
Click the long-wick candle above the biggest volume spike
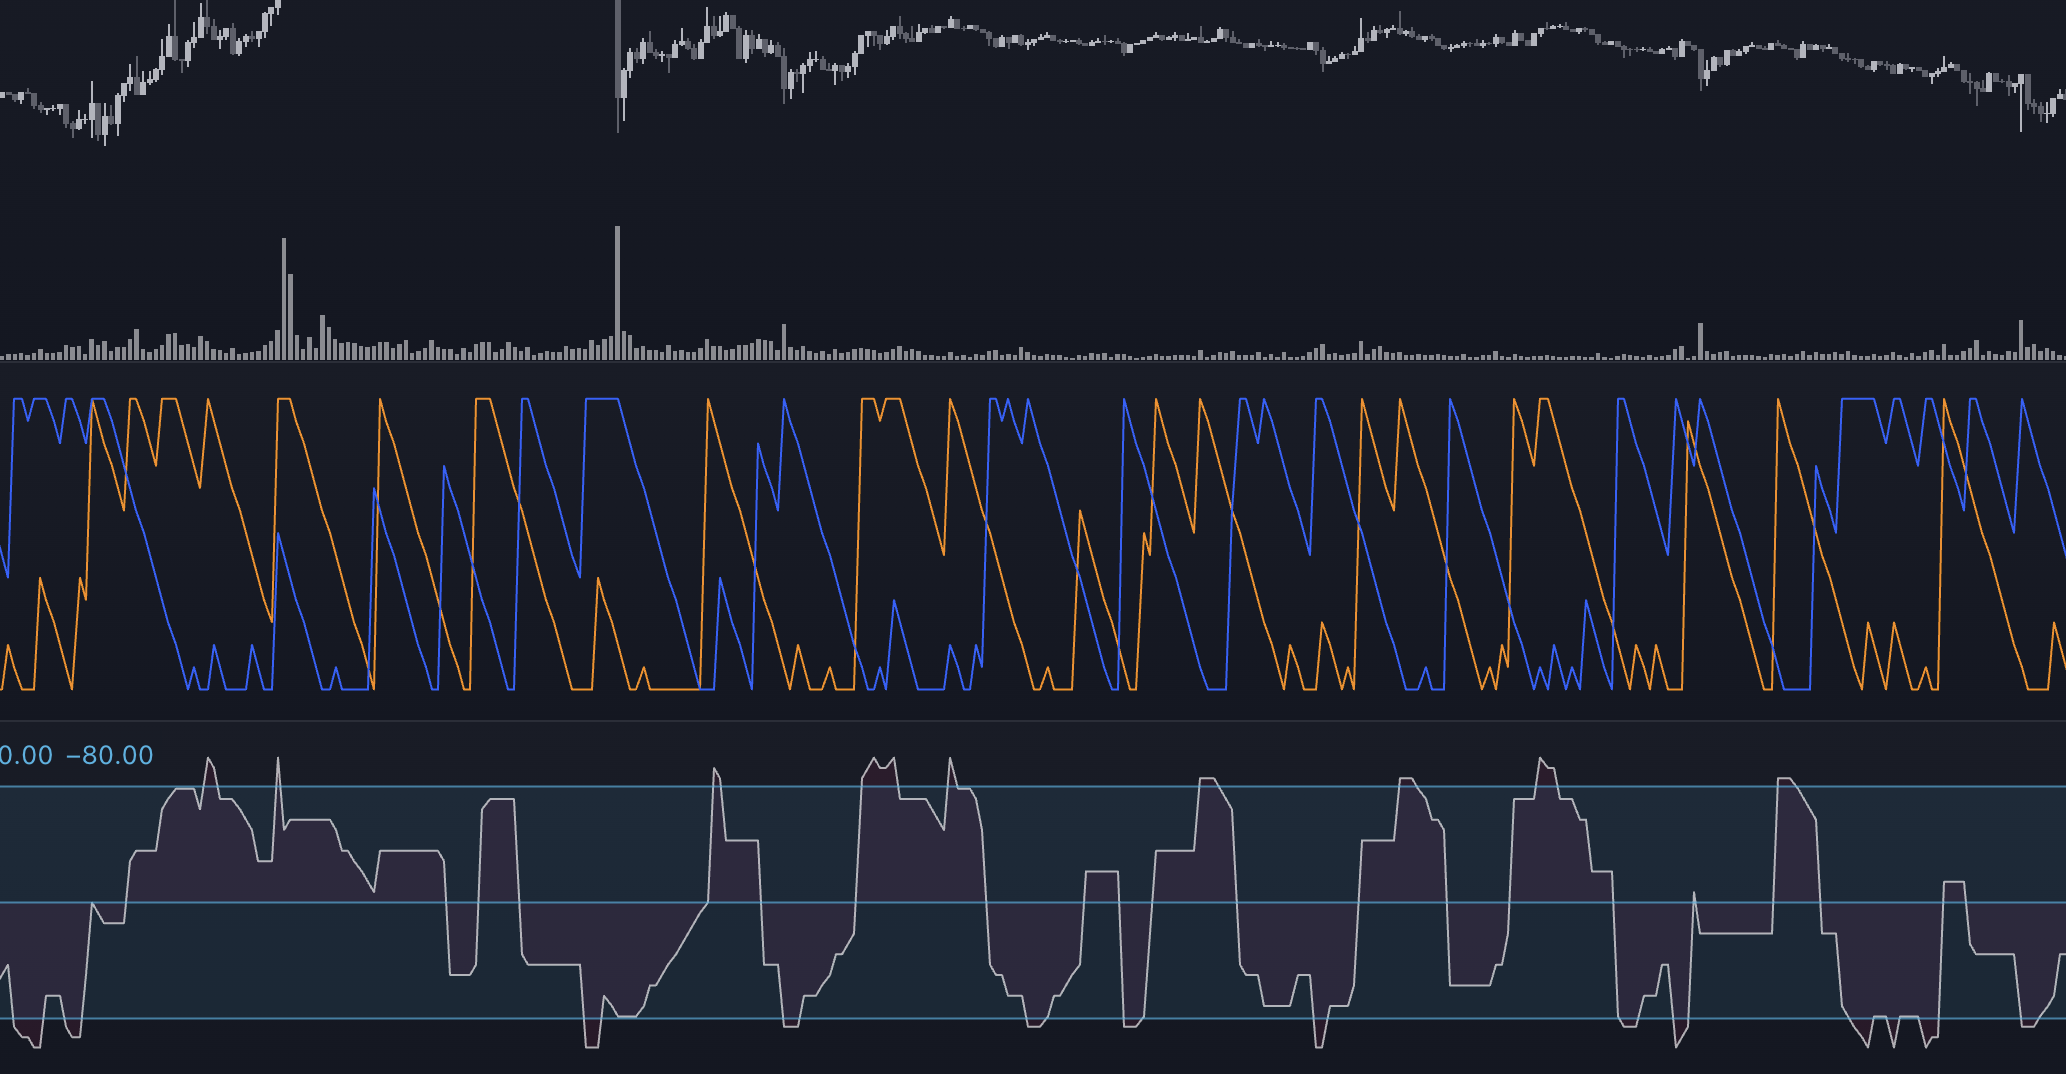(619, 60)
